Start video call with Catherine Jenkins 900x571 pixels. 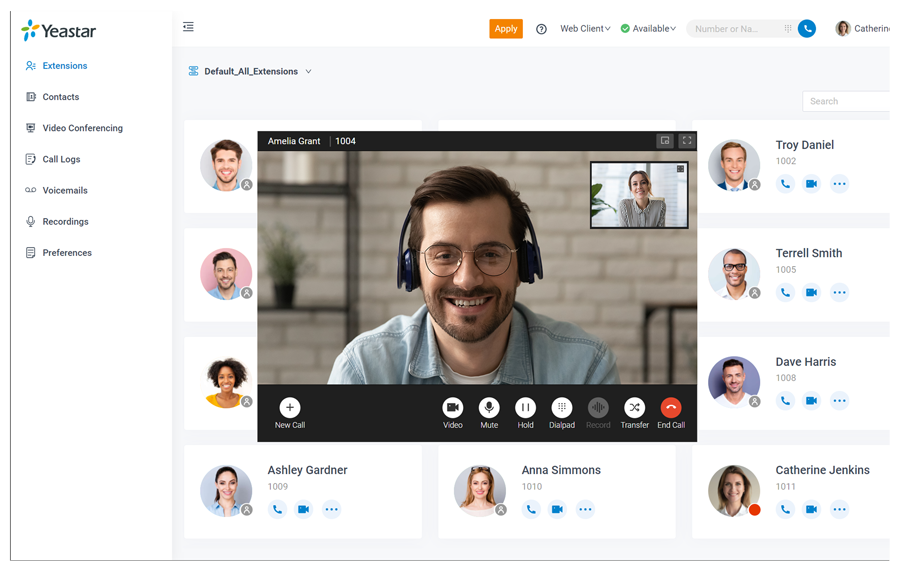pyautogui.click(x=811, y=509)
